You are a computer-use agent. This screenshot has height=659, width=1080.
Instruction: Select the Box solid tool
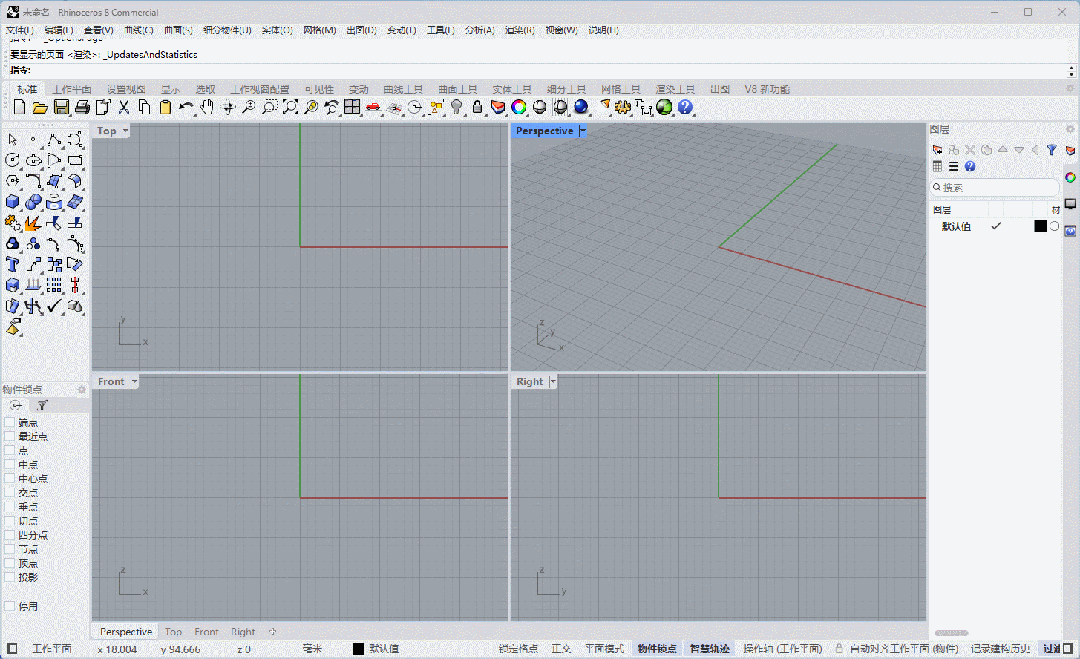(12, 202)
